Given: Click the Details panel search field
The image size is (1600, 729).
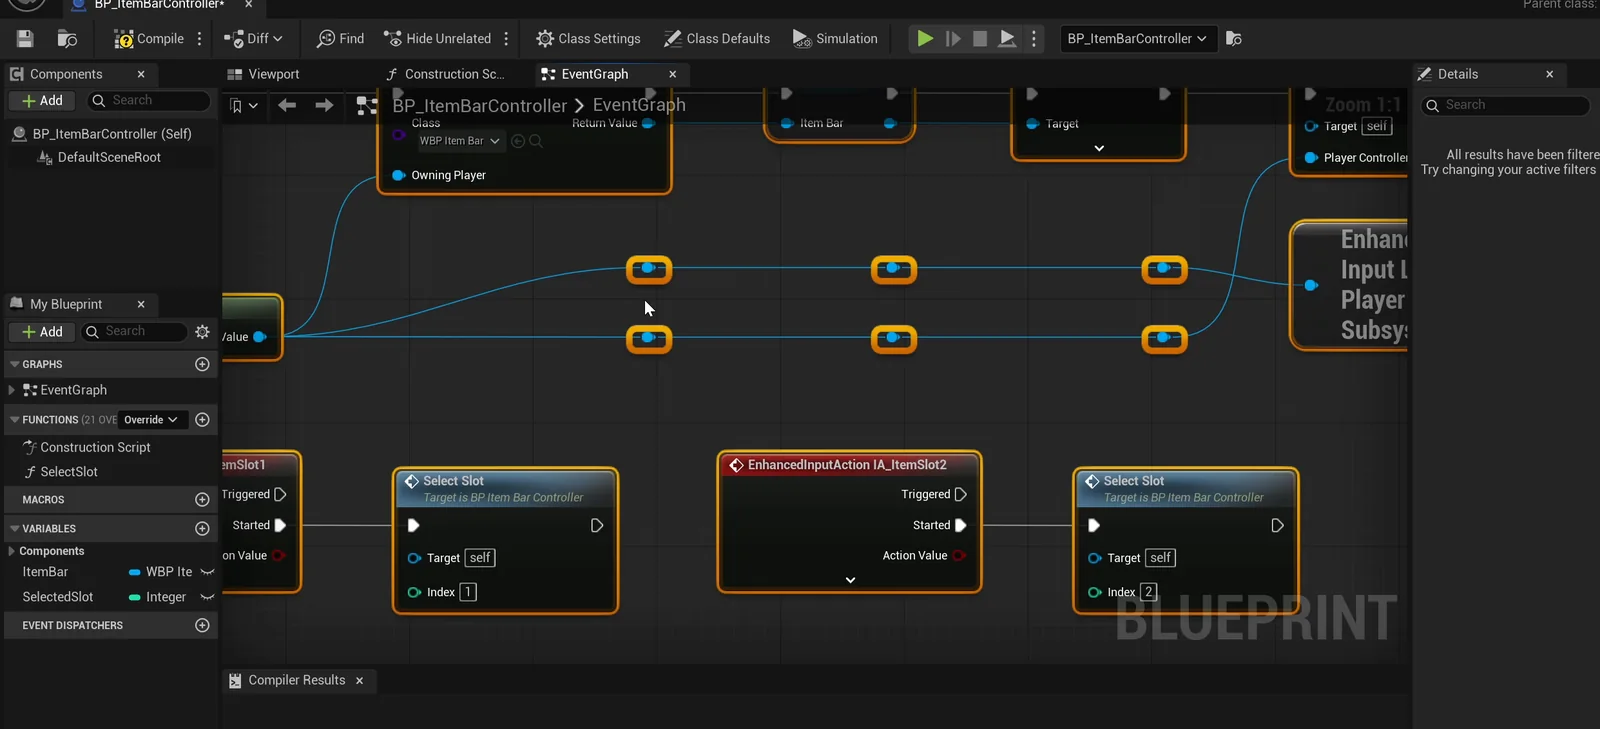Looking at the screenshot, I should pyautogui.click(x=1507, y=105).
